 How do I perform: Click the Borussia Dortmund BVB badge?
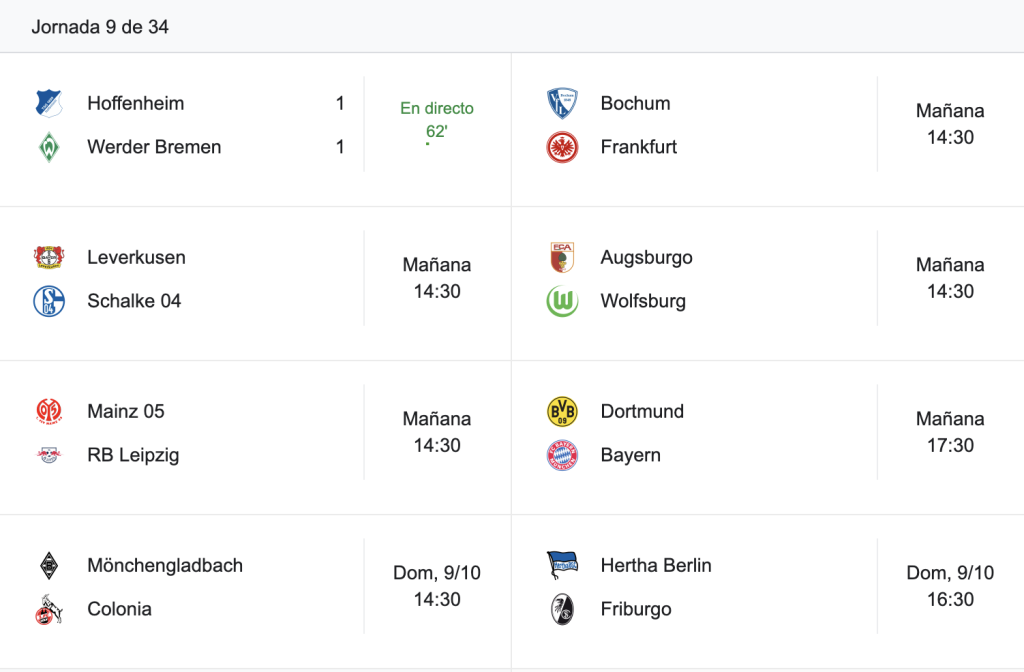point(562,411)
